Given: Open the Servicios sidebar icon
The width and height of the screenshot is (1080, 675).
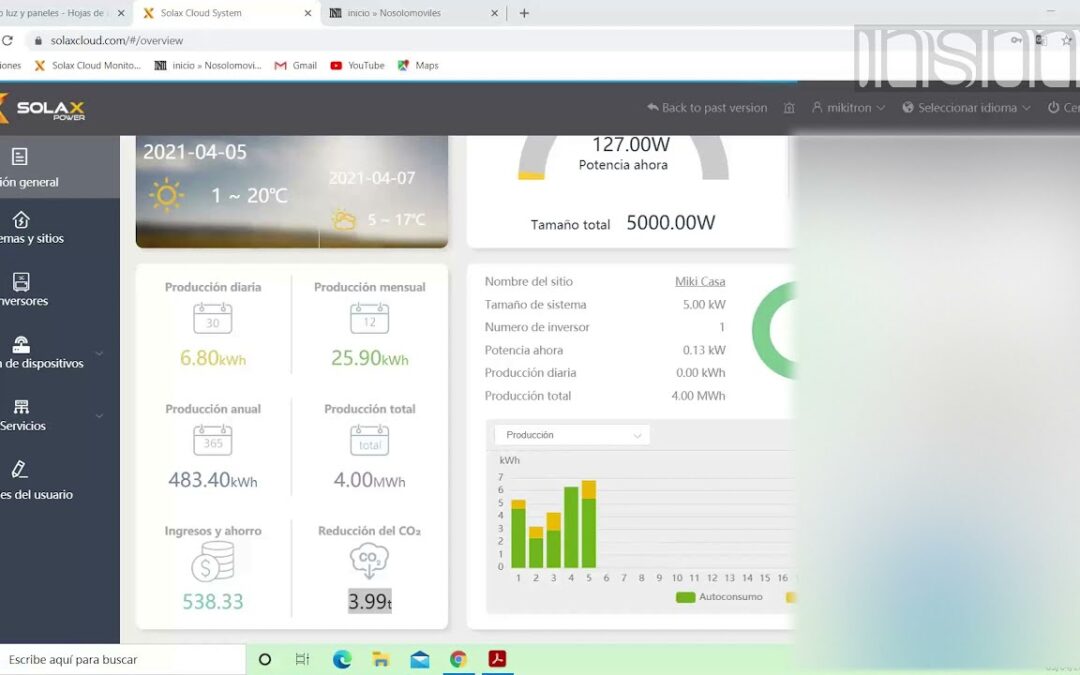Looking at the screenshot, I should [x=21, y=406].
